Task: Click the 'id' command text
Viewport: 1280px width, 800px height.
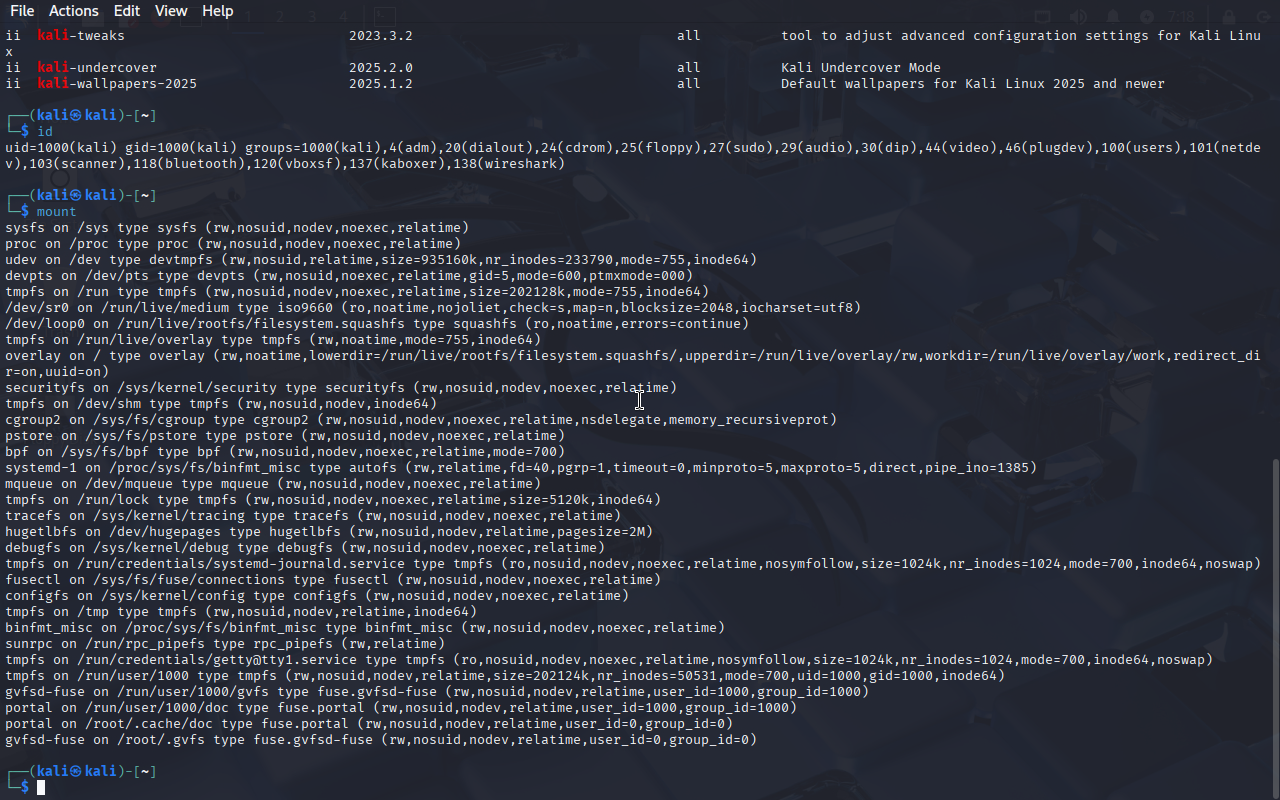Action: (45, 131)
